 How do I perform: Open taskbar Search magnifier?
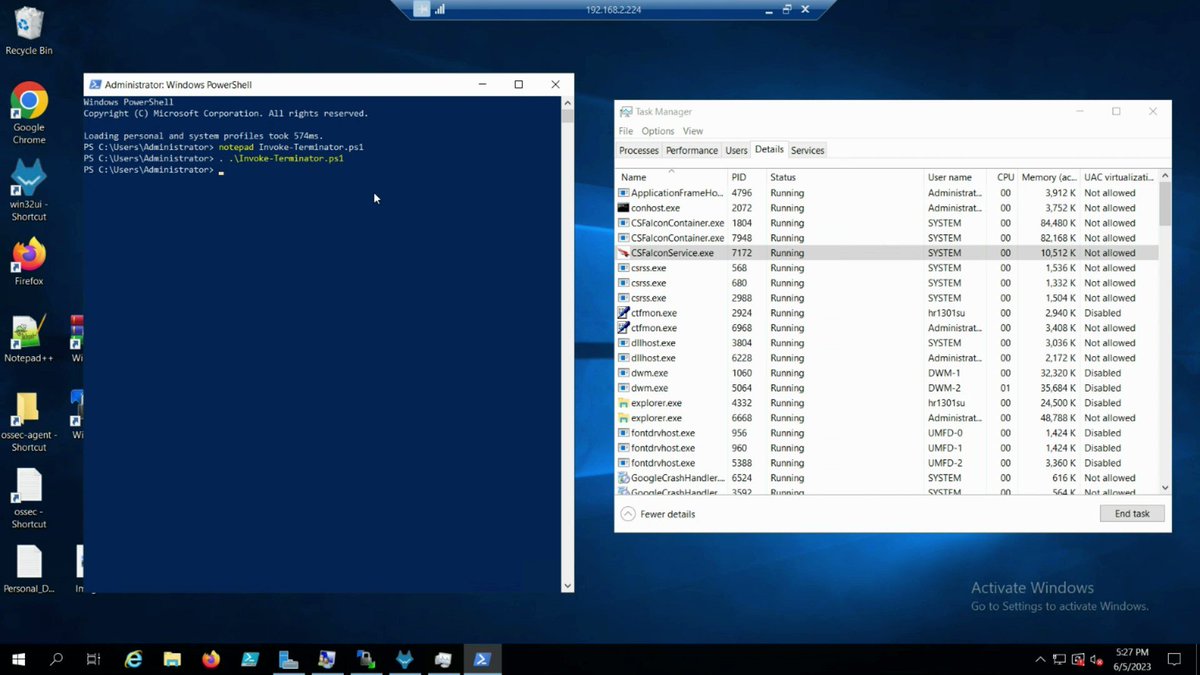point(56,659)
